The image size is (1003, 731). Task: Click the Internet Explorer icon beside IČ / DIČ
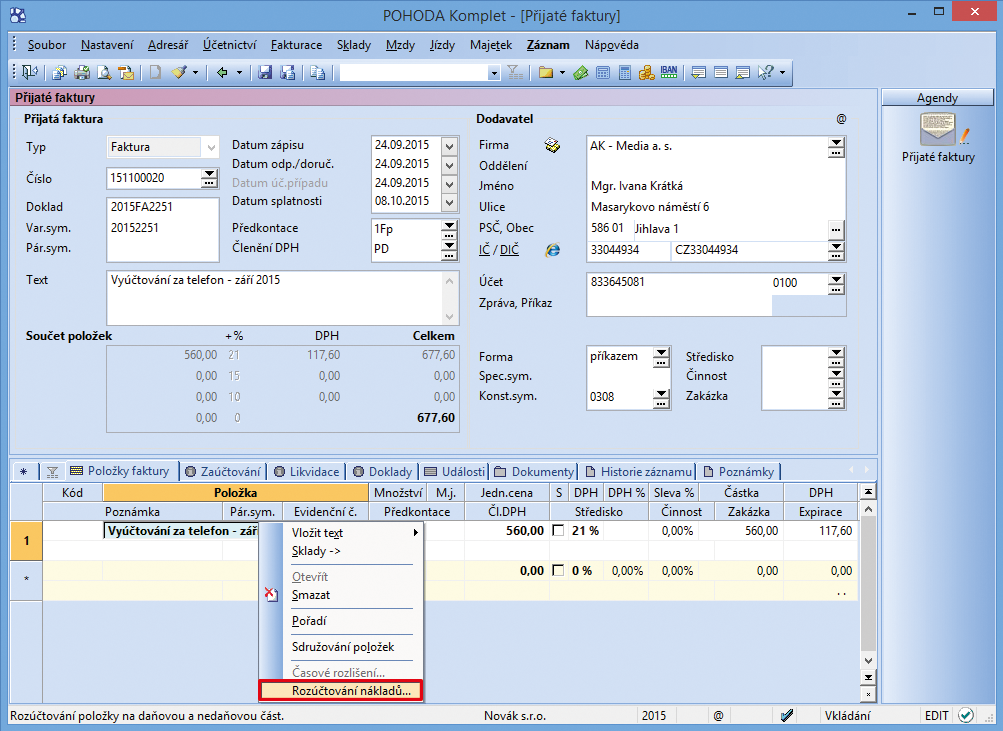(x=553, y=250)
